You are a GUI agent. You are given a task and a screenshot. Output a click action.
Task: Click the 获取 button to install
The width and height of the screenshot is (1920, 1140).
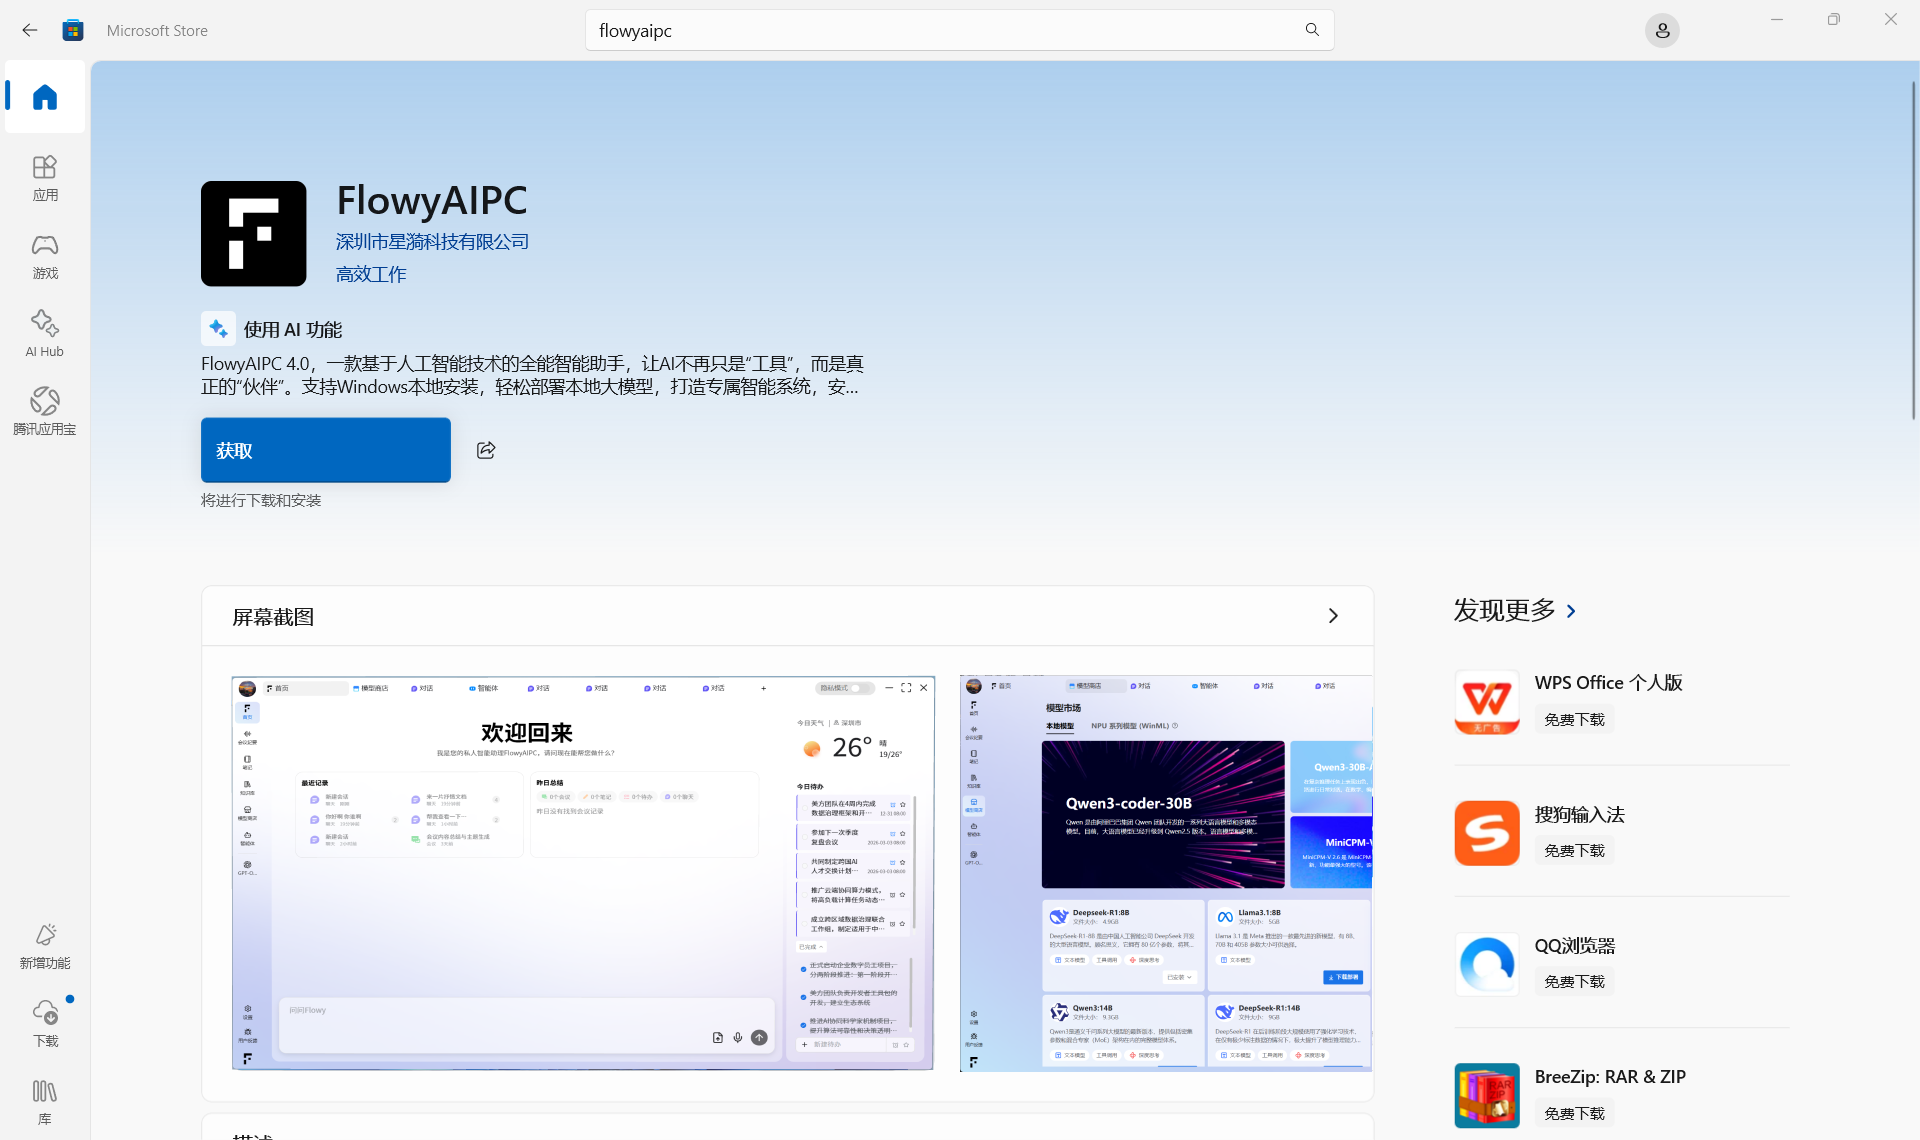(326, 450)
